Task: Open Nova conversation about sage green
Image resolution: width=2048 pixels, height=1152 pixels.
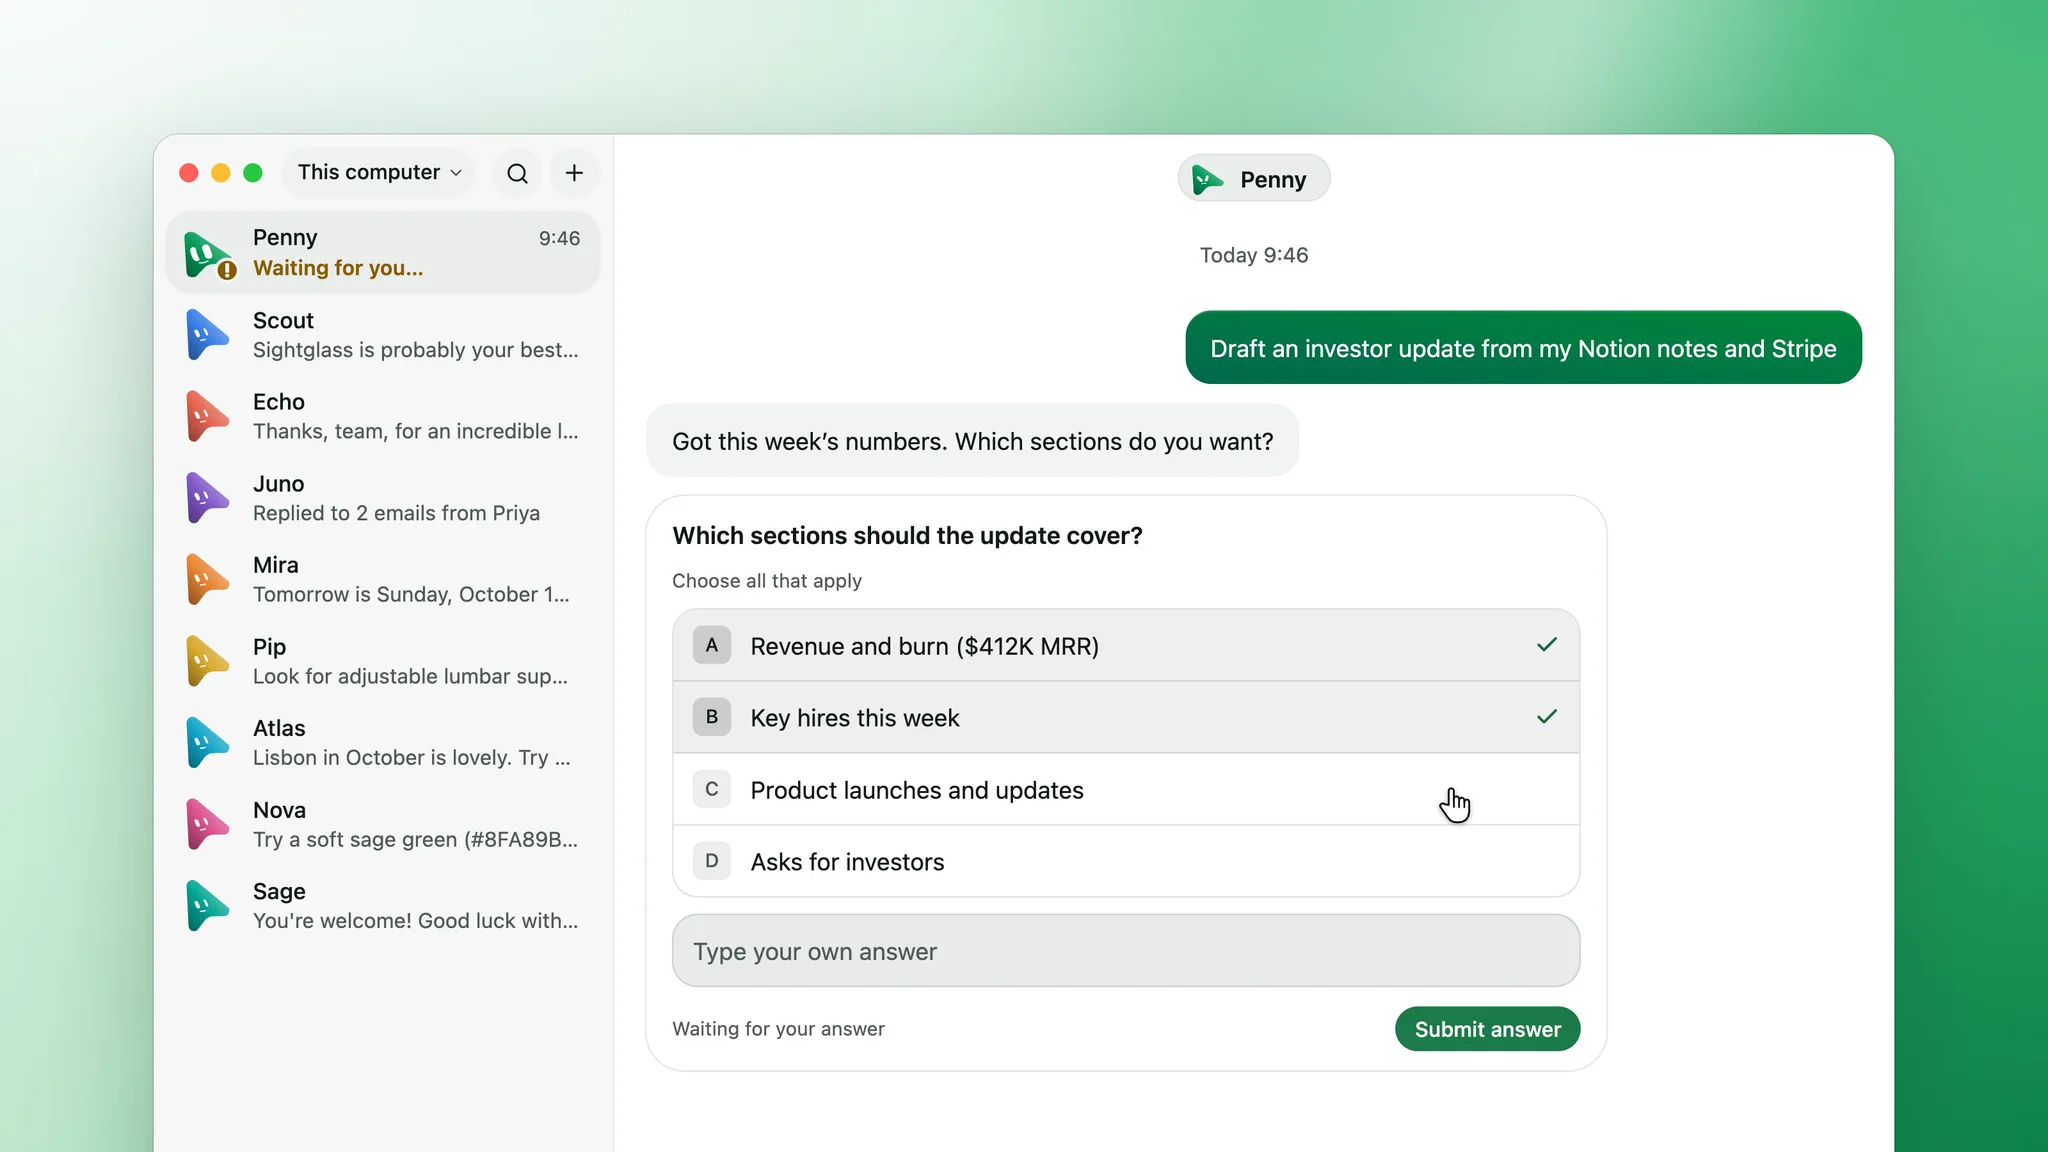Action: [x=383, y=824]
